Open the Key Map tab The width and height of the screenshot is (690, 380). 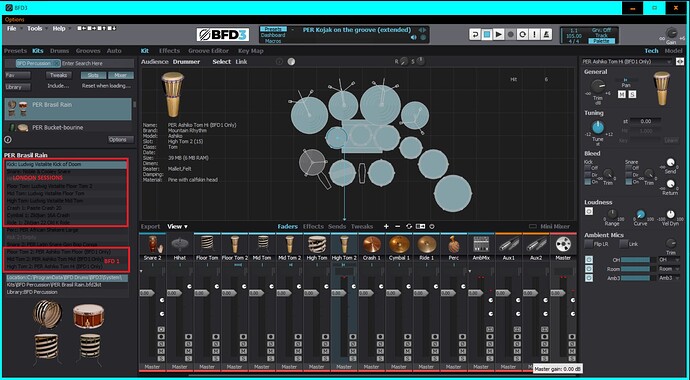251,51
